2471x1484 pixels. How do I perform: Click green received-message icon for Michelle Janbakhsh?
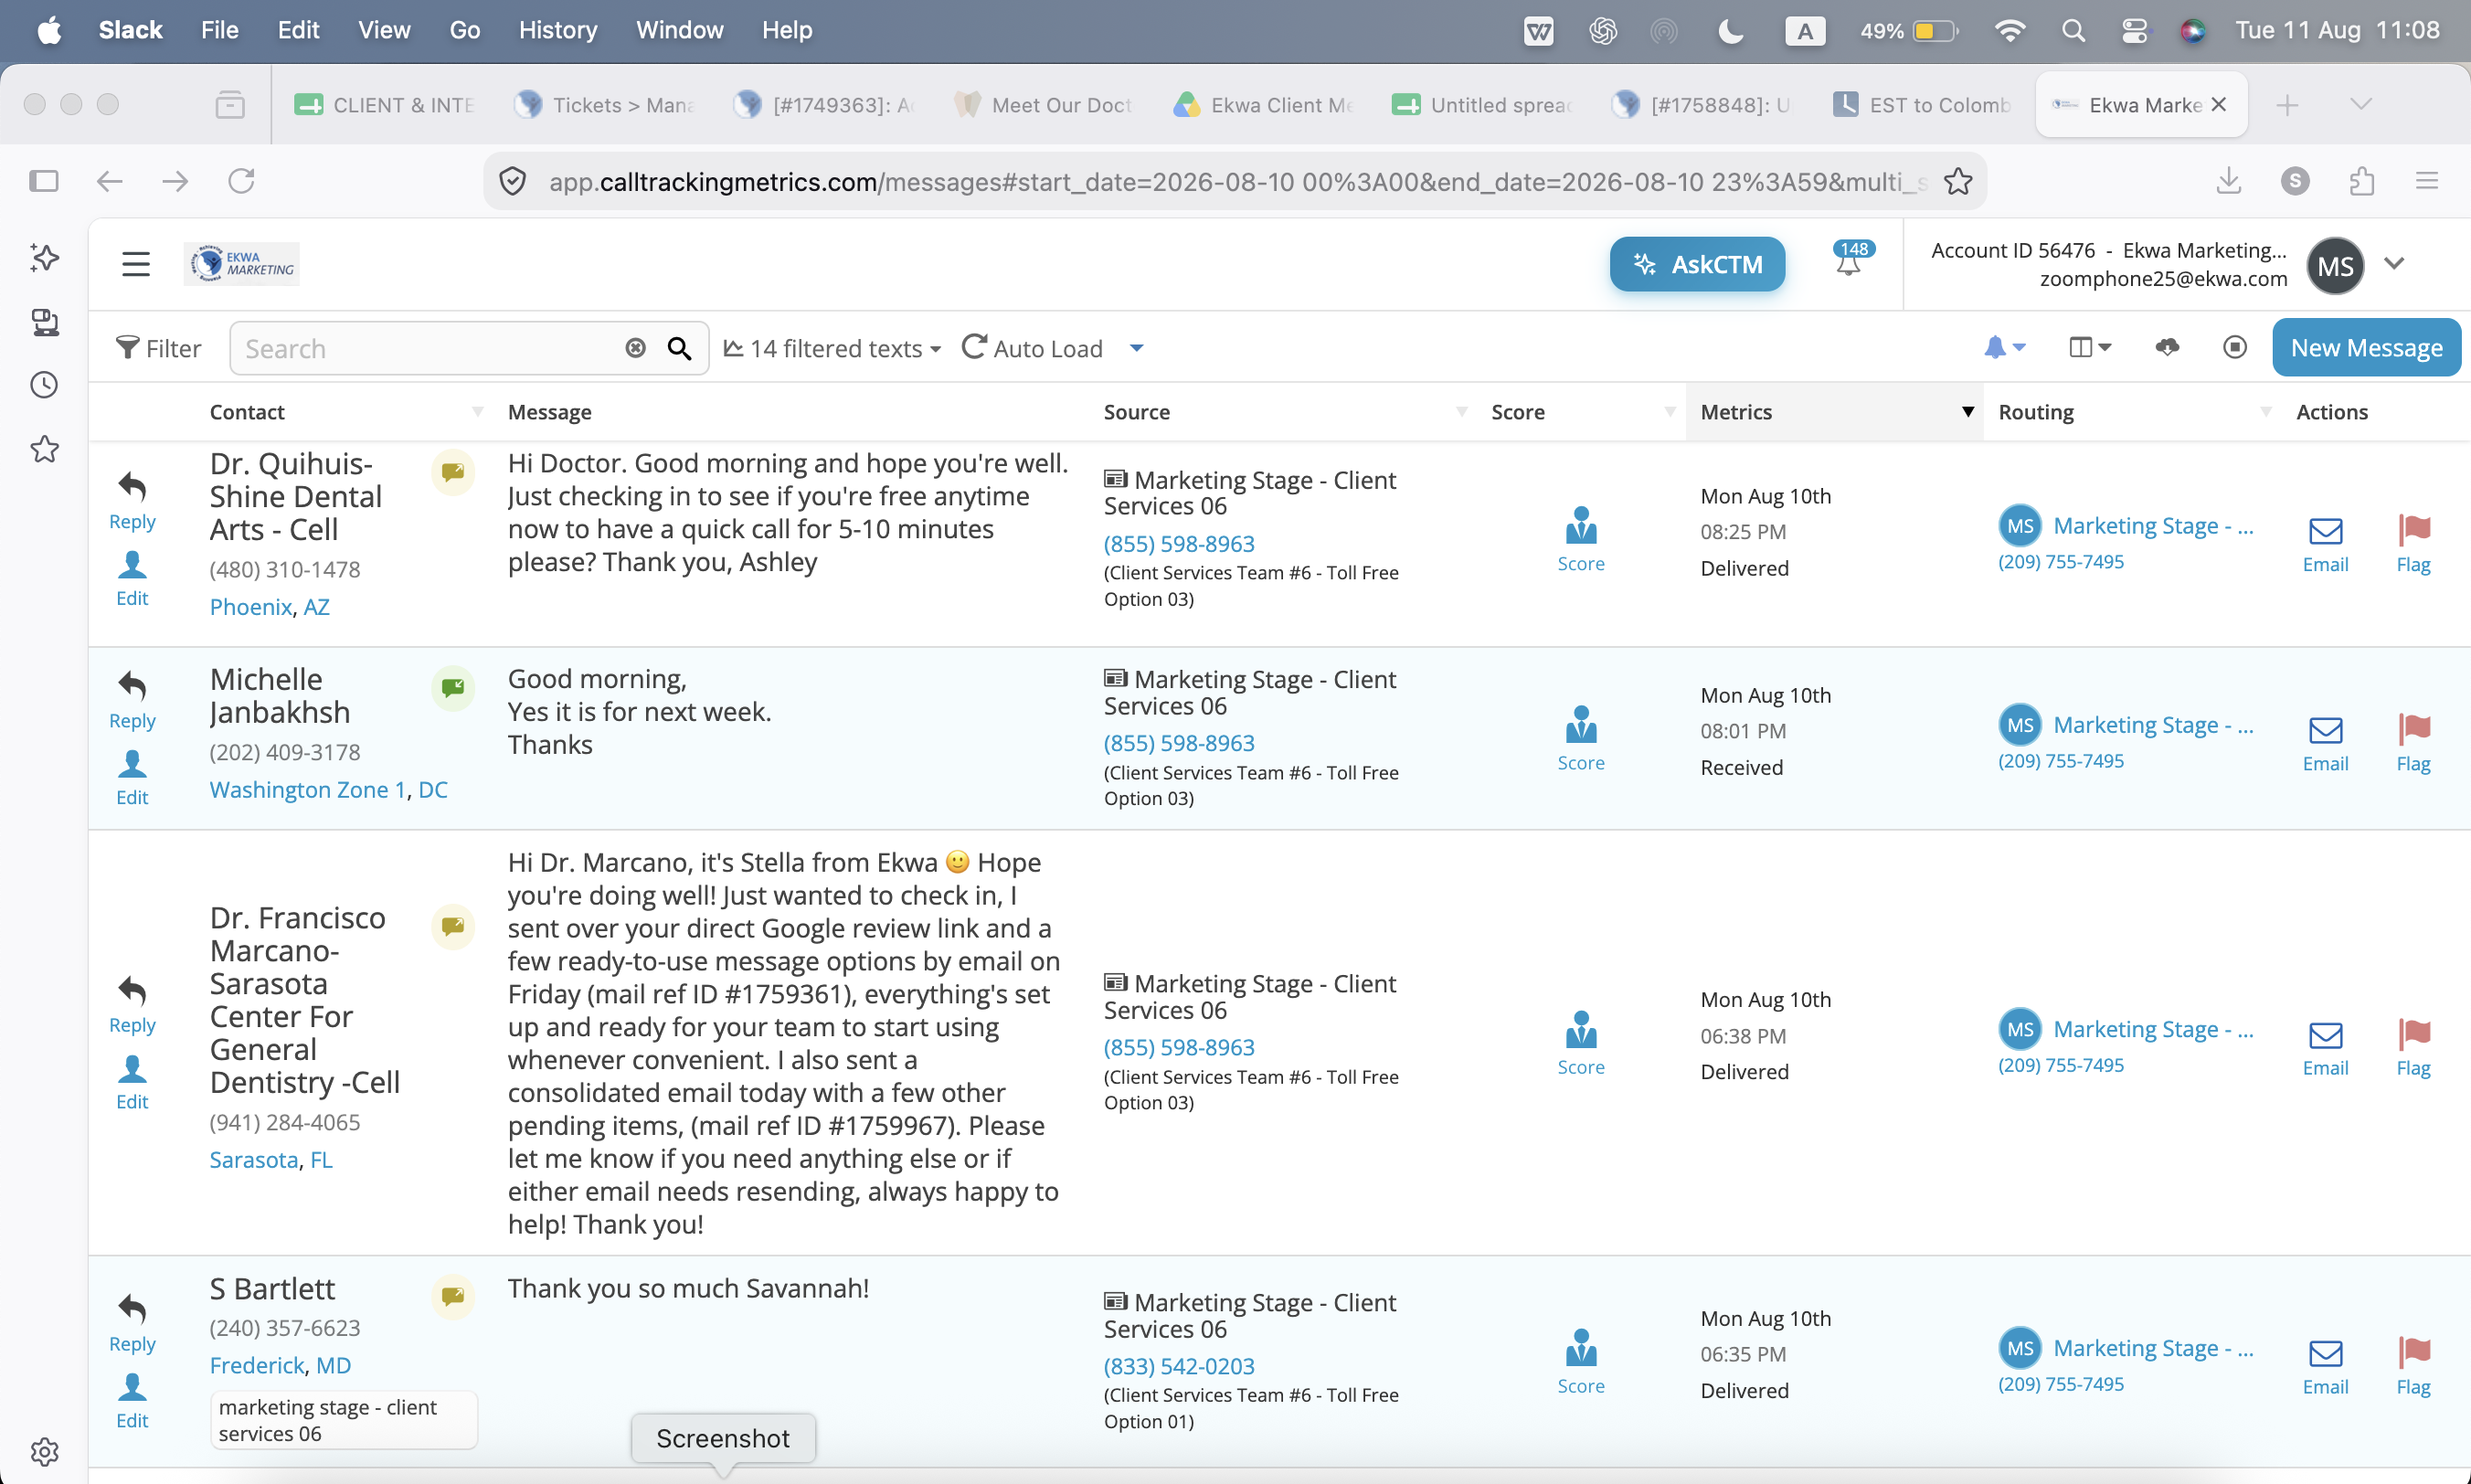point(452,687)
